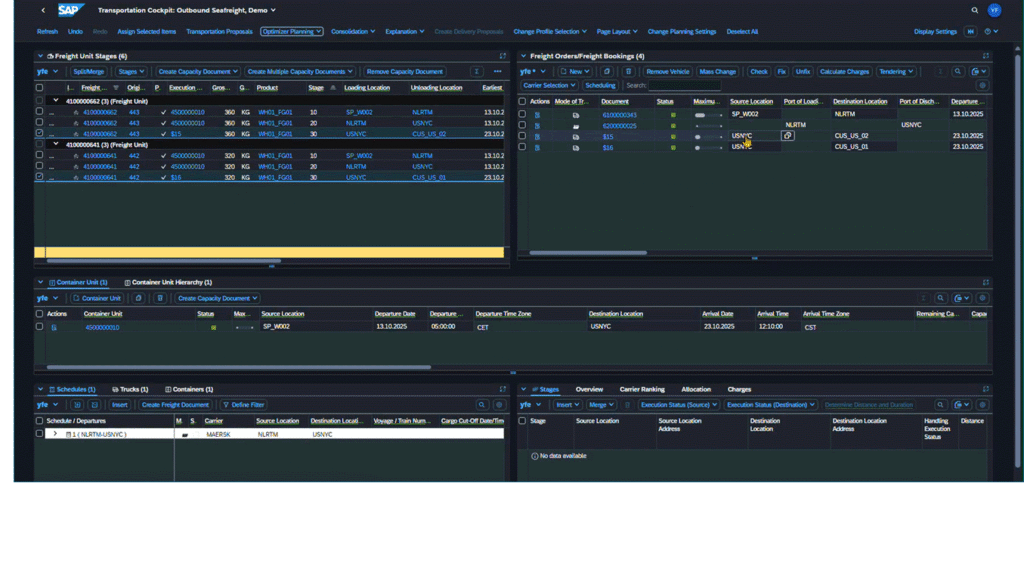Check the box for freight order 6100000343
Screen dimensions: 1024x576
[522, 115]
